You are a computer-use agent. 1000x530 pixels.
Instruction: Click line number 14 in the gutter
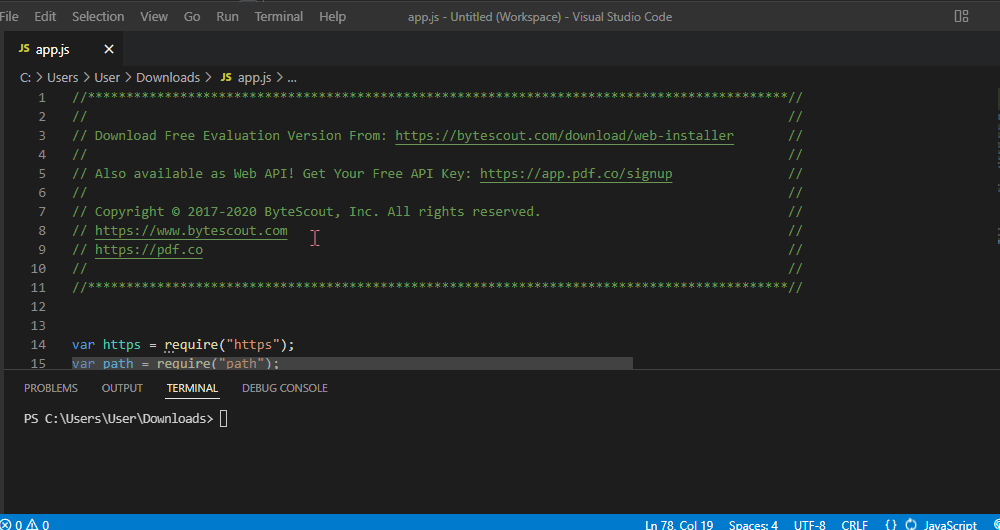tap(38, 345)
